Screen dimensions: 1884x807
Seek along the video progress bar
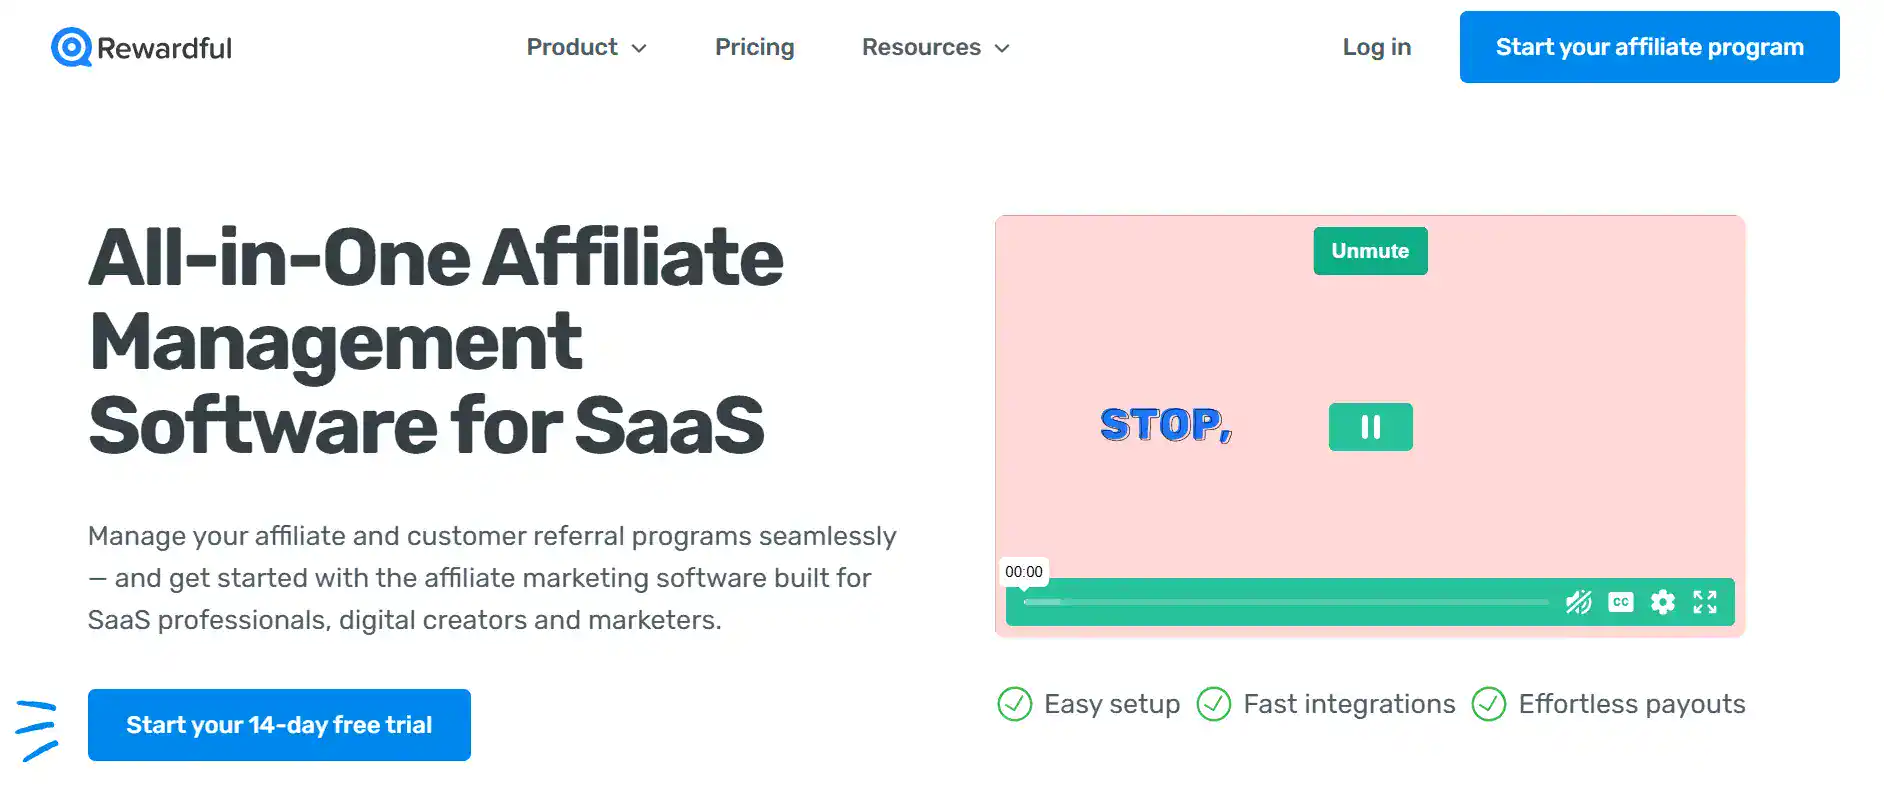coord(1285,602)
